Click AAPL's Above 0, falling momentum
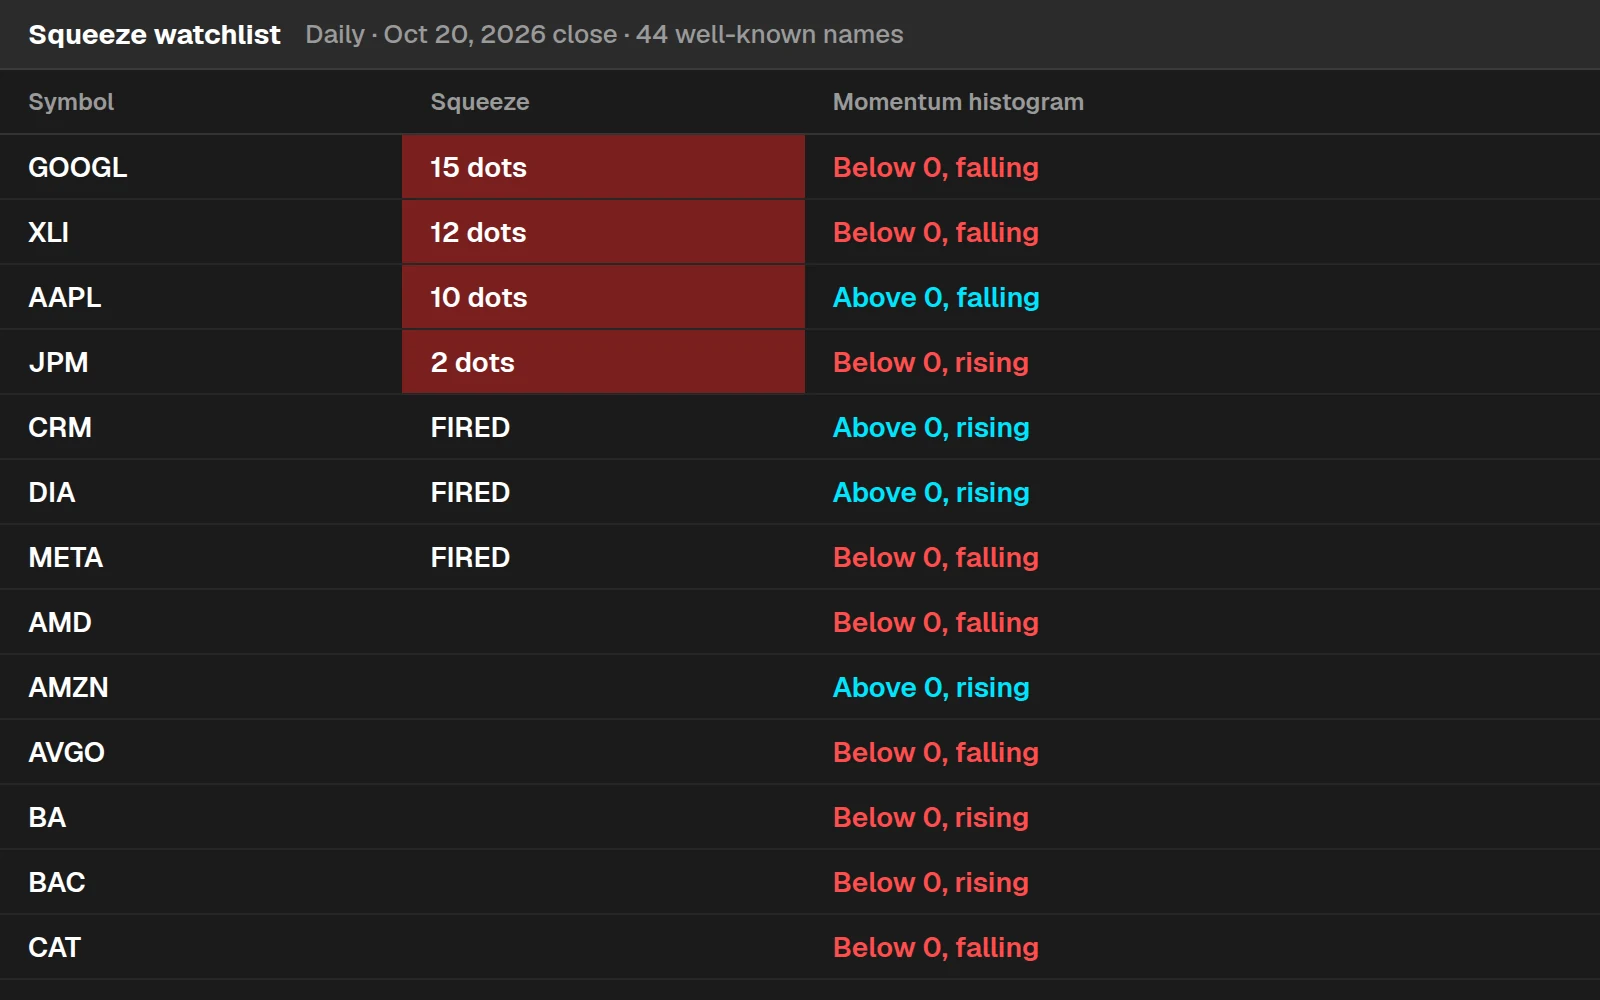 point(936,297)
